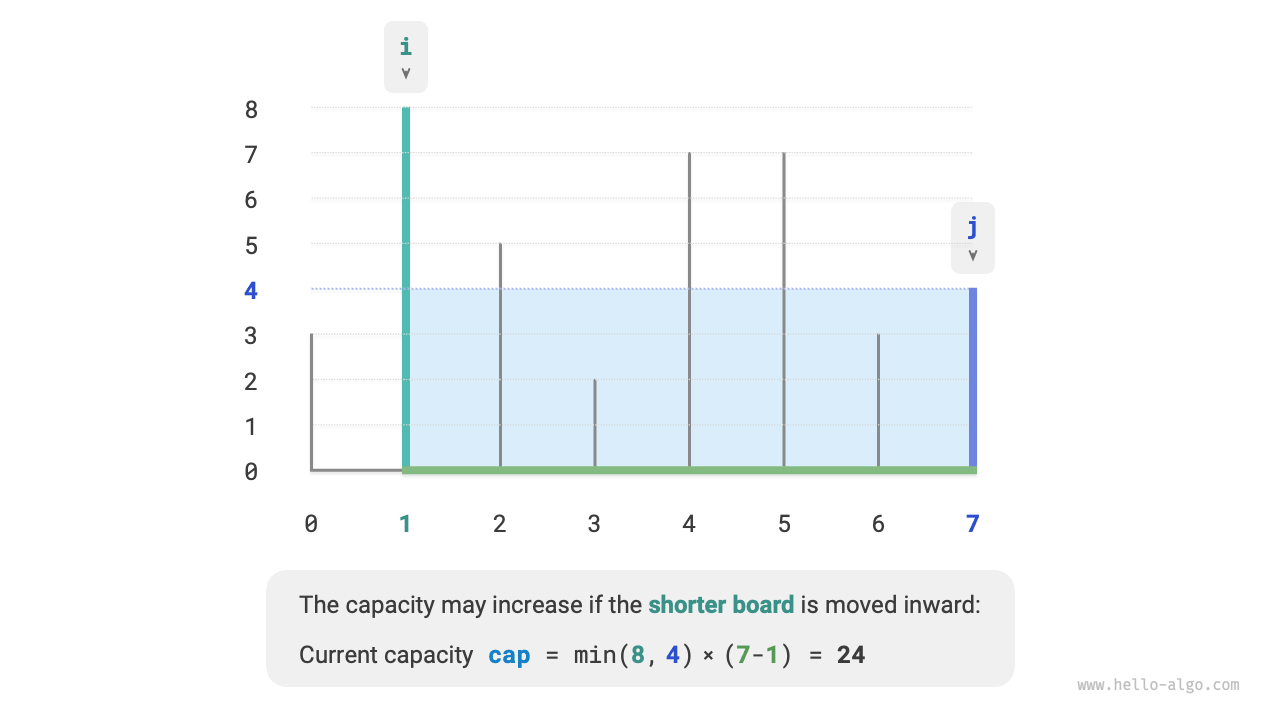Click the bold 'shorter board' text

click(721, 605)
